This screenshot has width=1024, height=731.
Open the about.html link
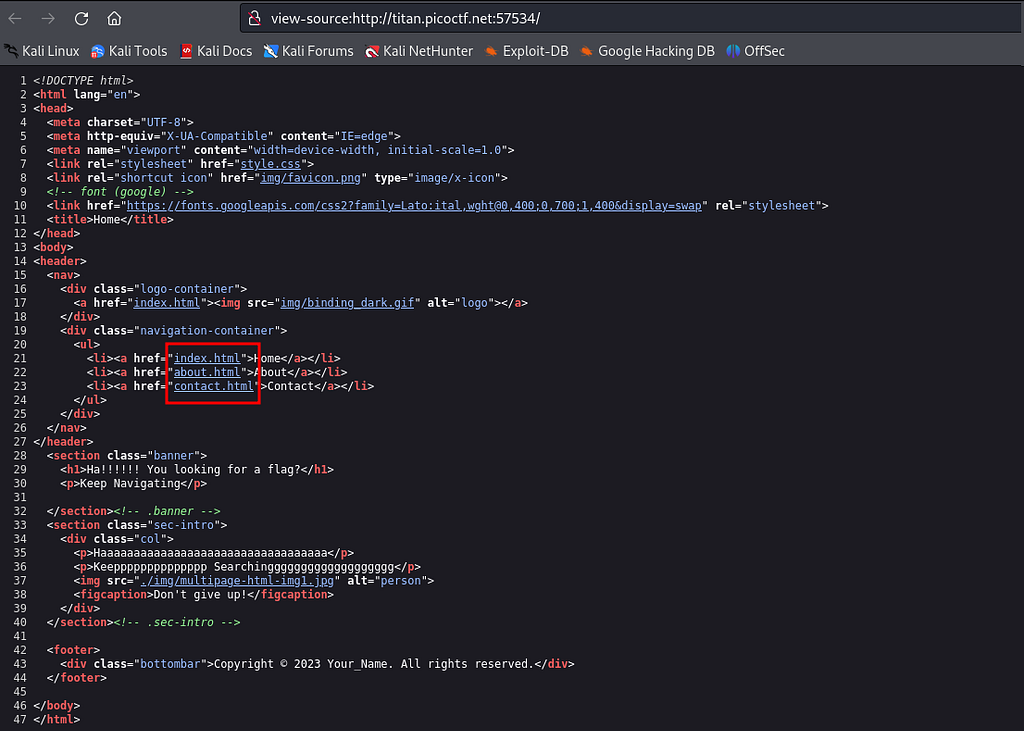click(x=207, y=372)
